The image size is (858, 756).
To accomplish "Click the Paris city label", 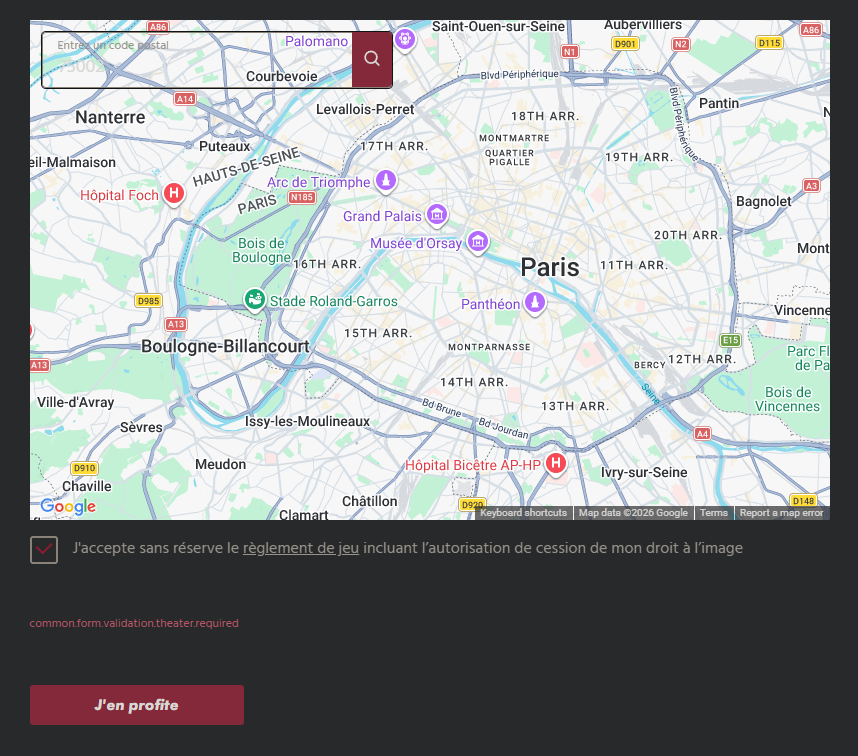I will pyautogui.click(x=549, y=267).
